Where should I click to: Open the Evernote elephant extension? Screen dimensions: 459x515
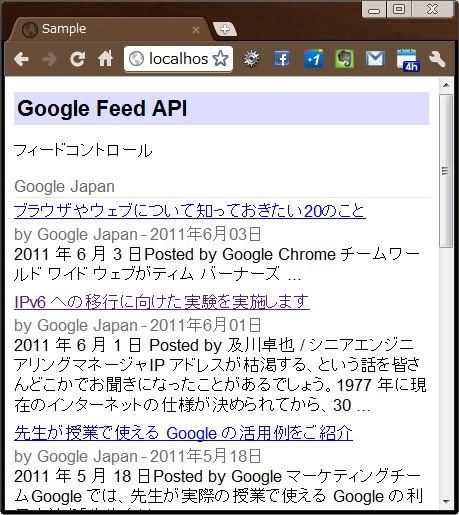[344, 59]
